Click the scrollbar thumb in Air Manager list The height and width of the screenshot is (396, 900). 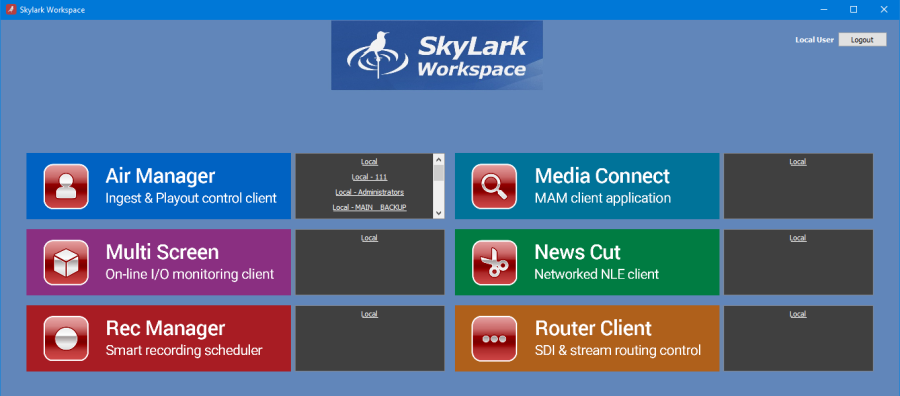(x=439, y=173)
